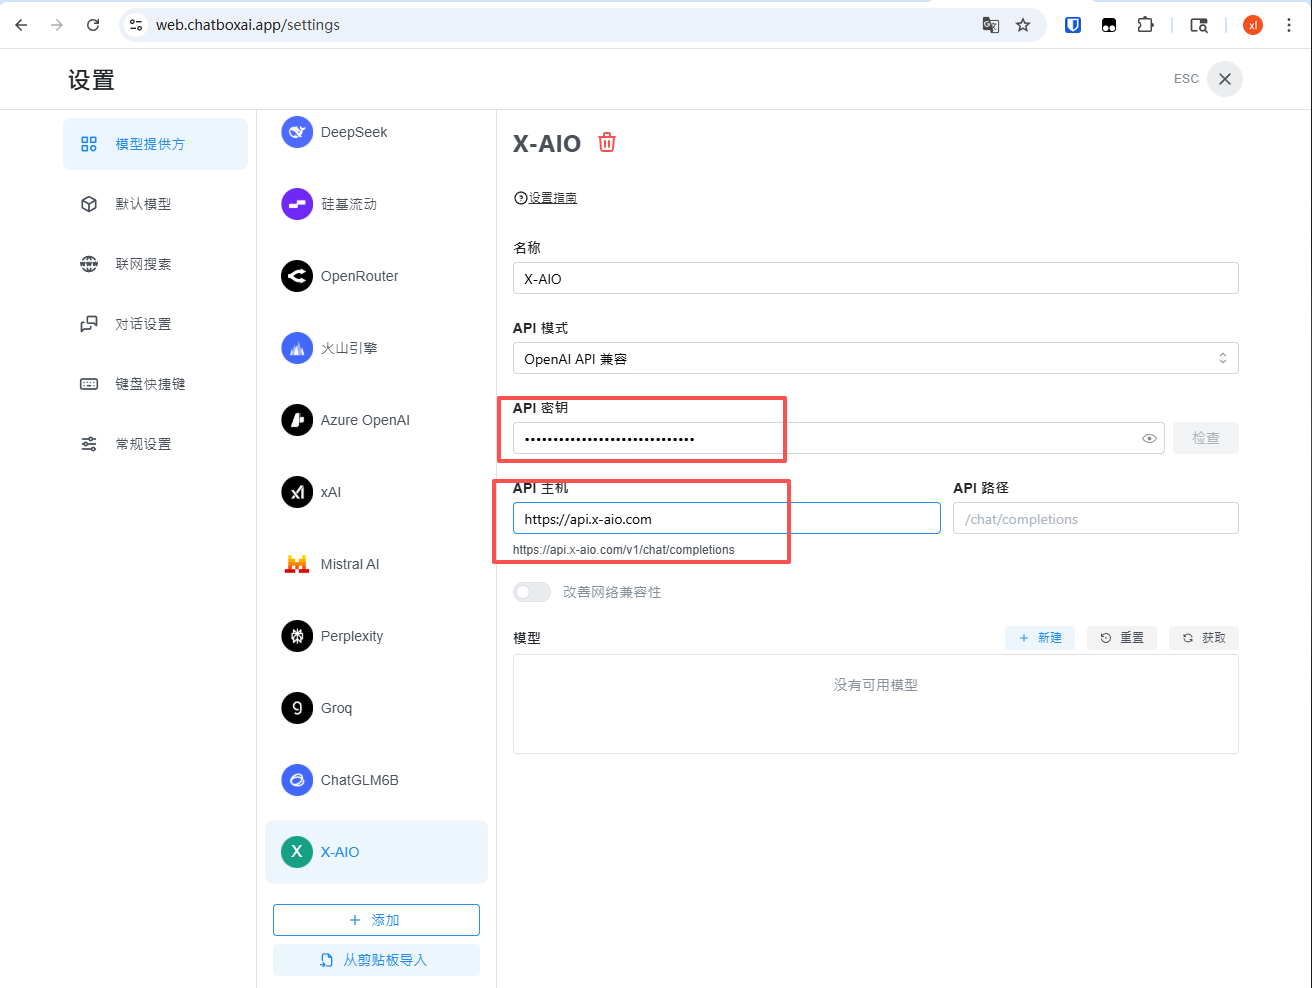Click the red trash icon beside X-AIO title
The height and width of the screenshot is (988, 1312).
[607, 143]
